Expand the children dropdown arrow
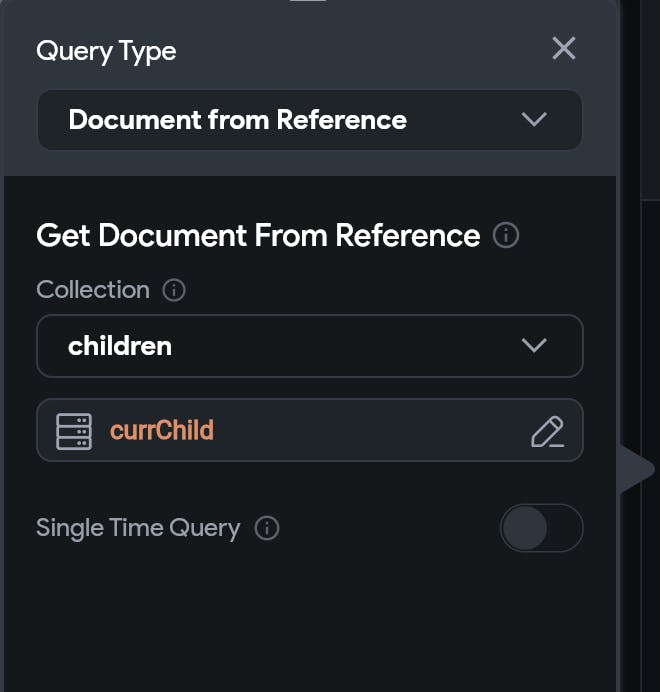 [534, 346]
